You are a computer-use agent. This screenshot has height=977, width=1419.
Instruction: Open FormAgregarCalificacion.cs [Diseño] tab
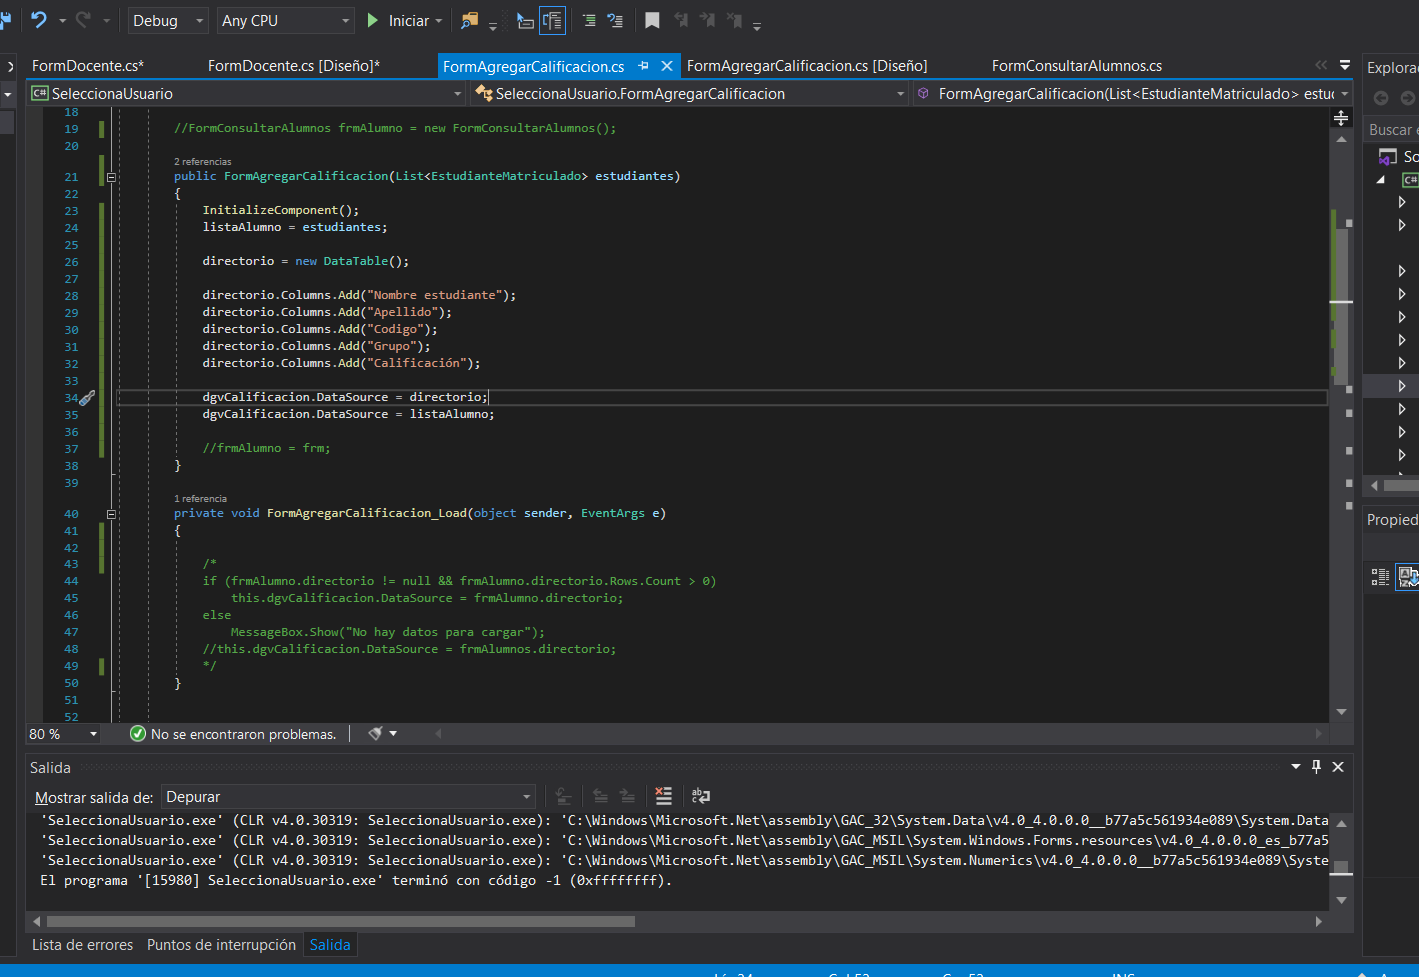pyautogui.click(x=807, y=66)
